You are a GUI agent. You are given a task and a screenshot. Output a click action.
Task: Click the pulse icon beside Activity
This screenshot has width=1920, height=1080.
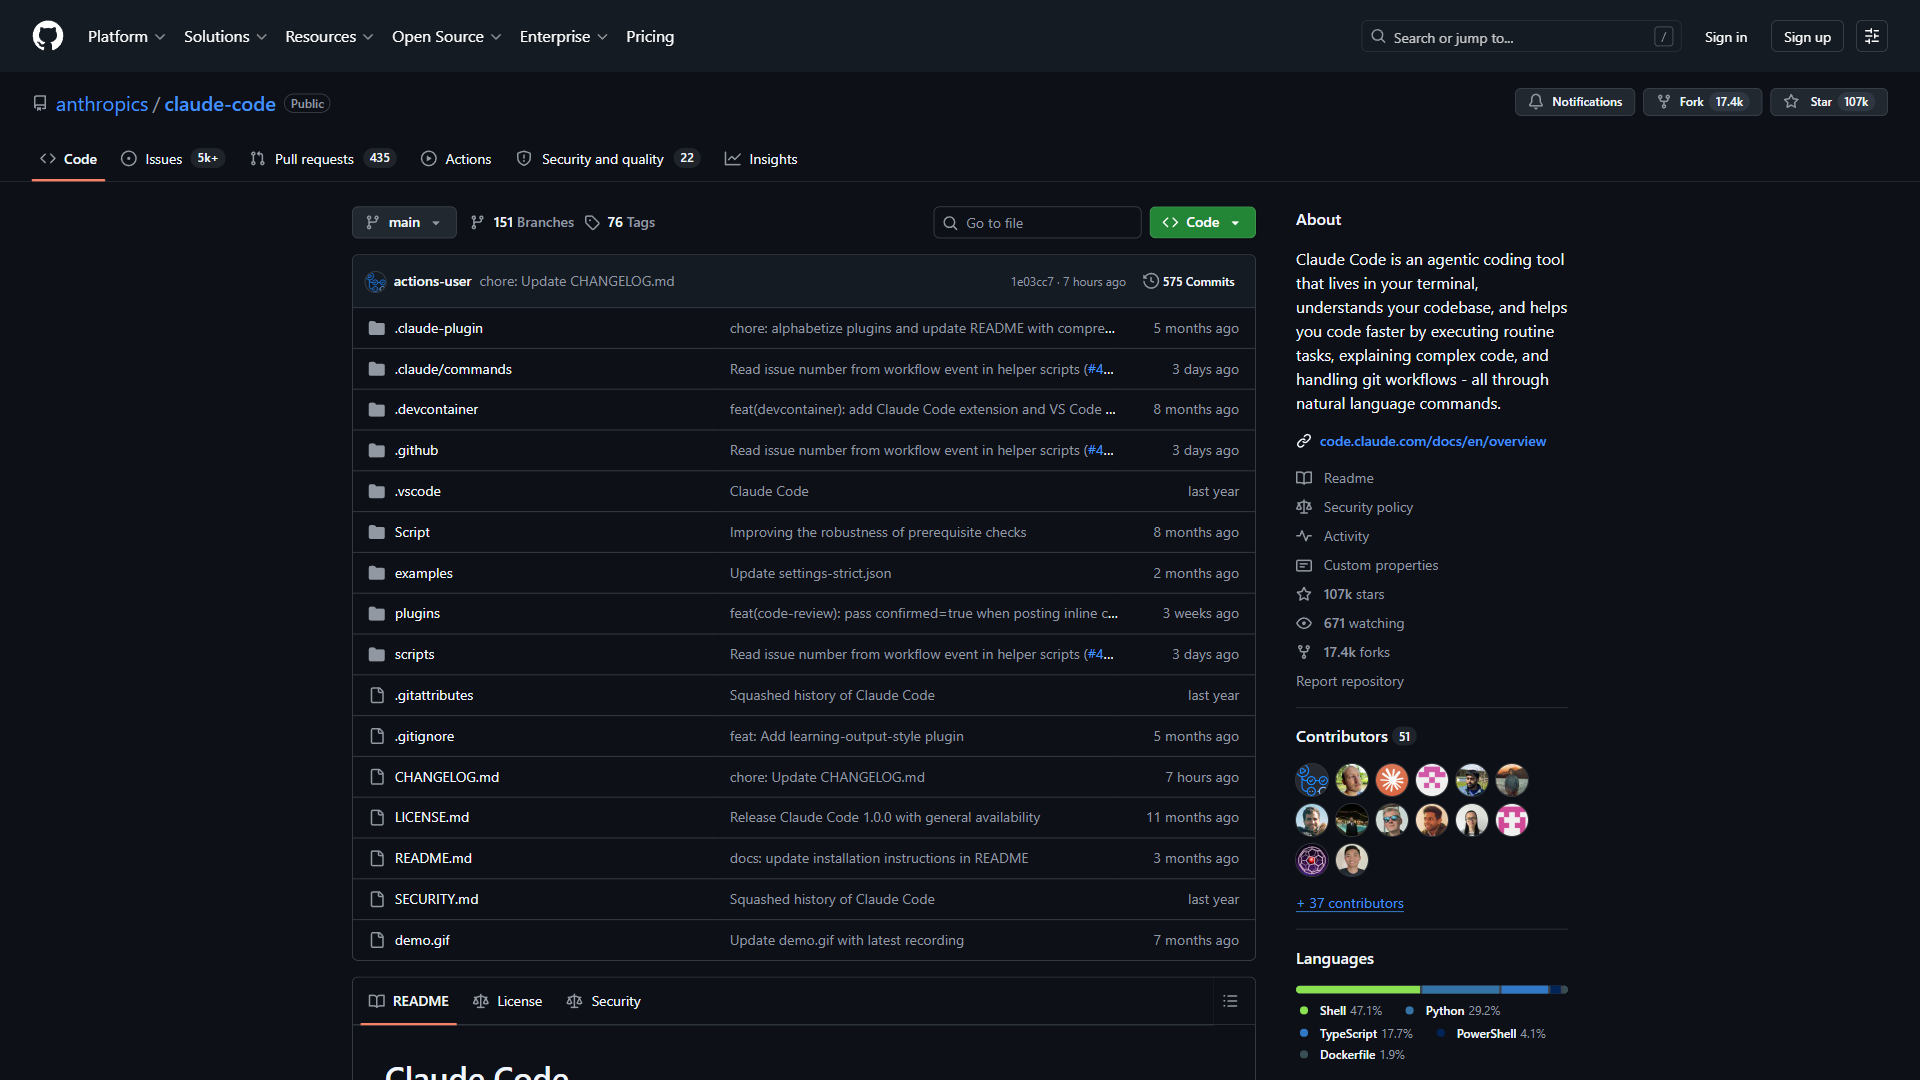[x=1304, y=536]
